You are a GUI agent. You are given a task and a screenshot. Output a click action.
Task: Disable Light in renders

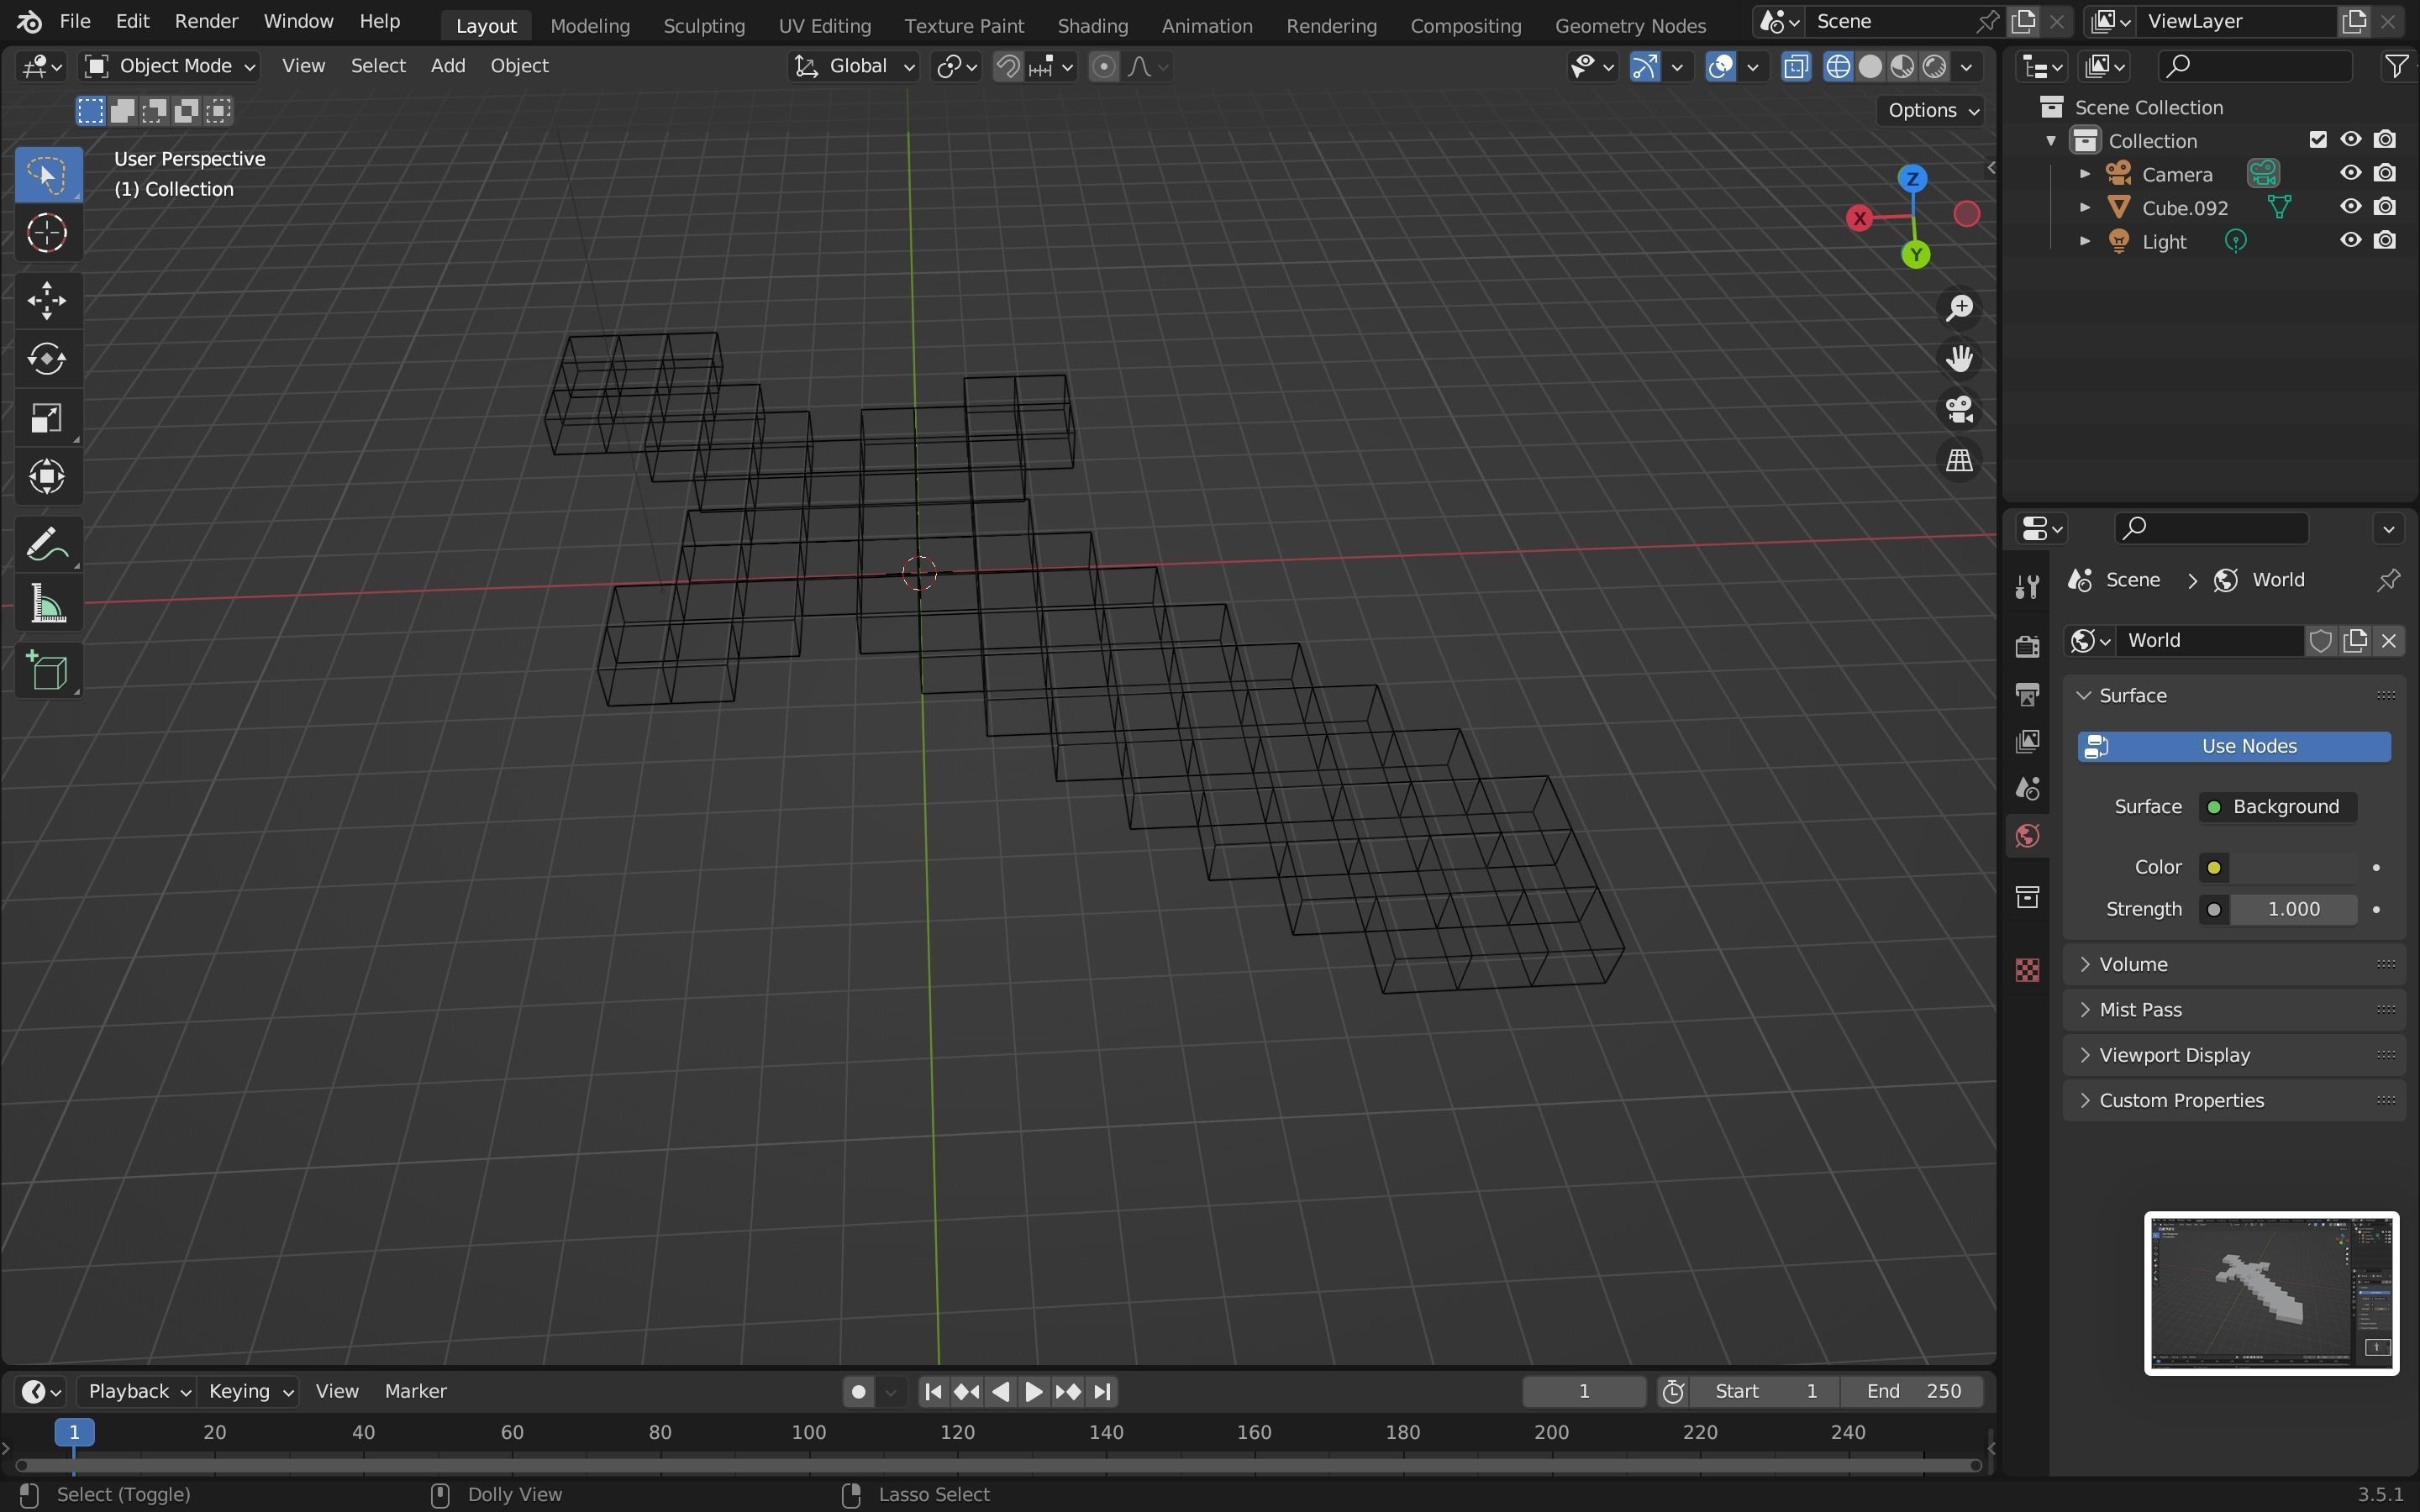click(x=2385, y=241)
